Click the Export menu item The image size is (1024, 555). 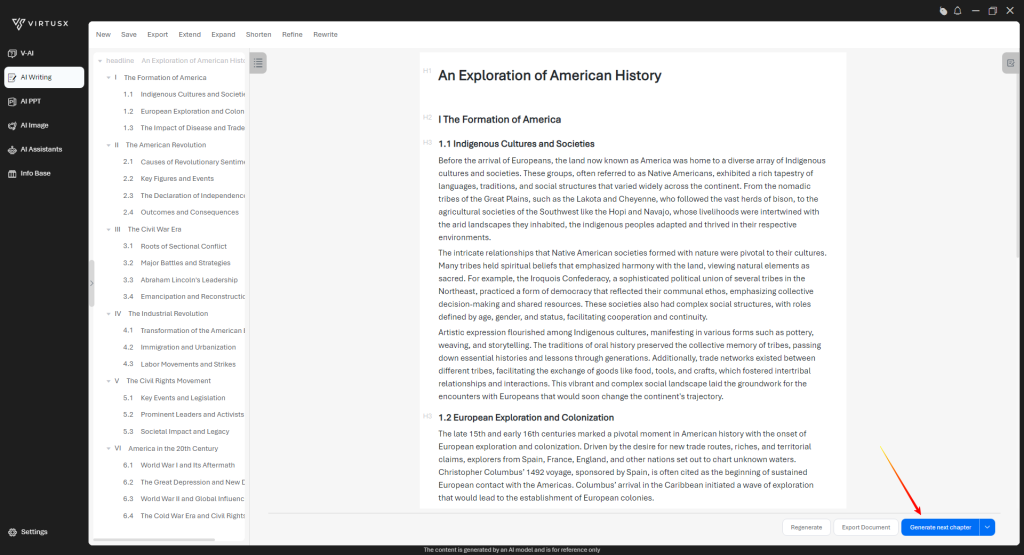(157, 35)
